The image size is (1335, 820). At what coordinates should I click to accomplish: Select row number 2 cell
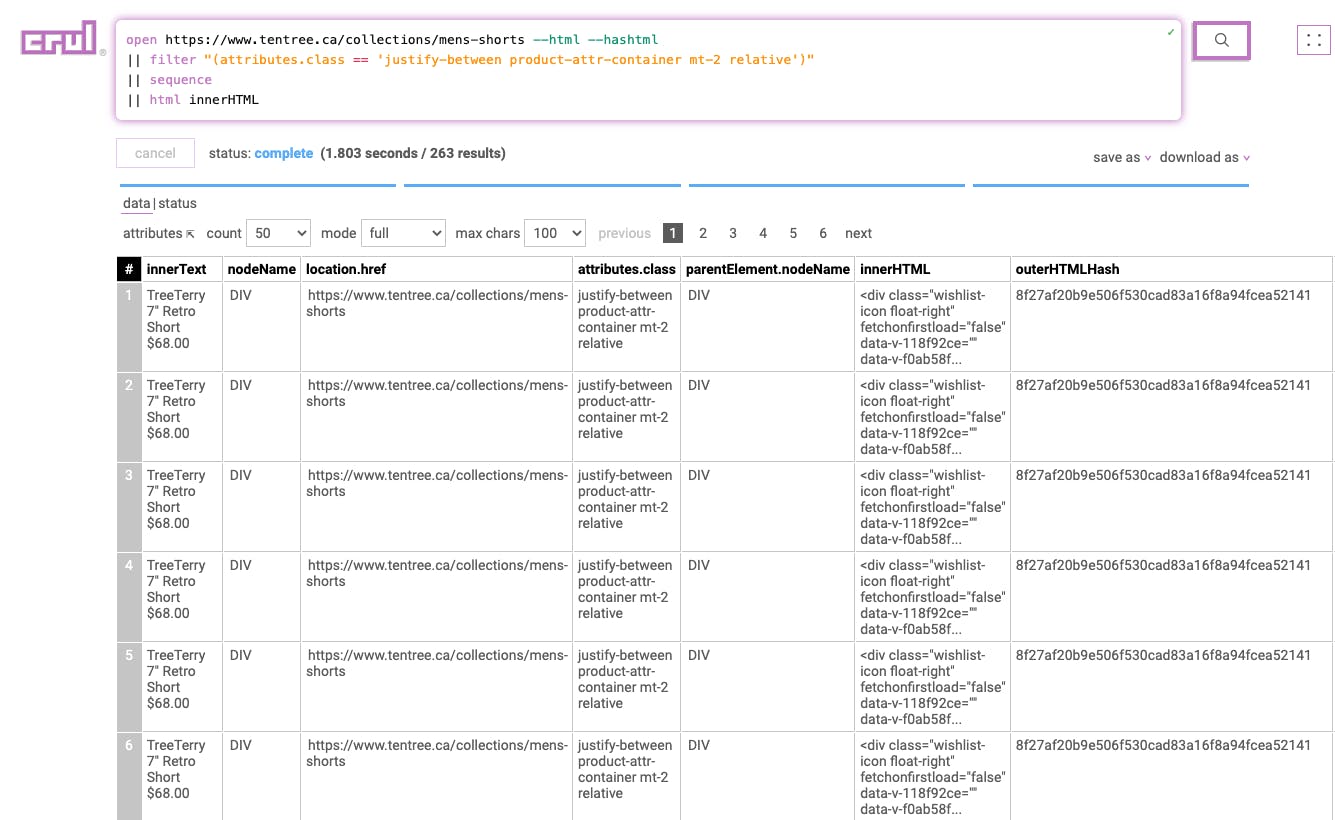[129, 416]
